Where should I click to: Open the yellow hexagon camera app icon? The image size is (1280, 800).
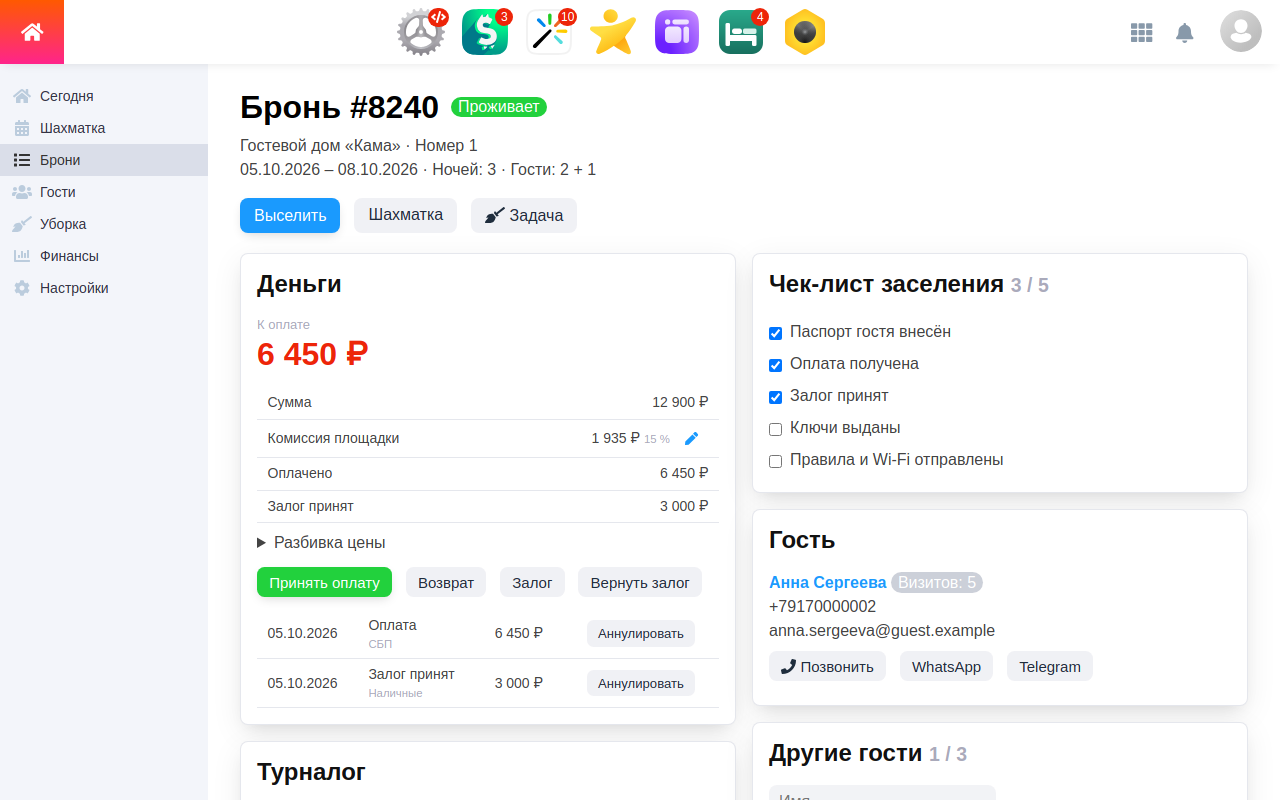click(x=805, y=32)
